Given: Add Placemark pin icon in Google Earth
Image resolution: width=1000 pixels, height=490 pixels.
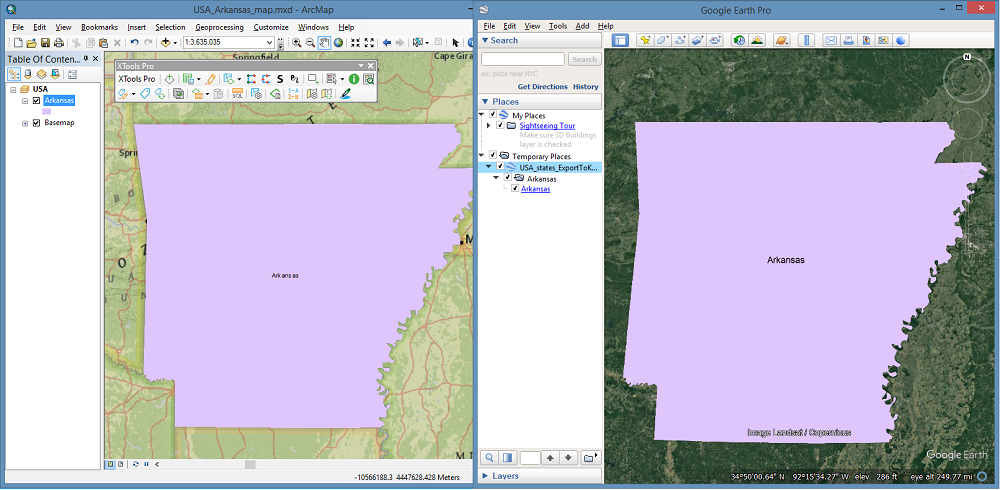Looking at the screenshot, I should [x=645, y=40].
